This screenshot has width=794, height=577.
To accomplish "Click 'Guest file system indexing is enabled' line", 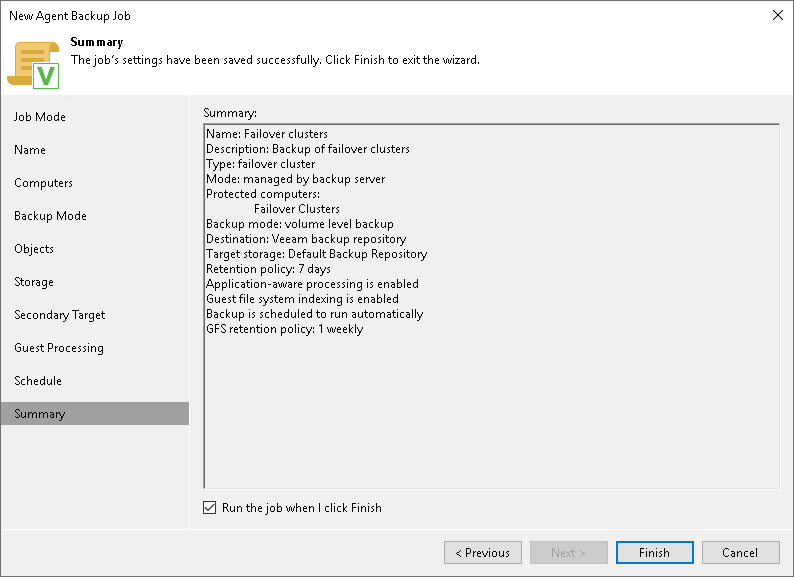I will coord(302,299).
